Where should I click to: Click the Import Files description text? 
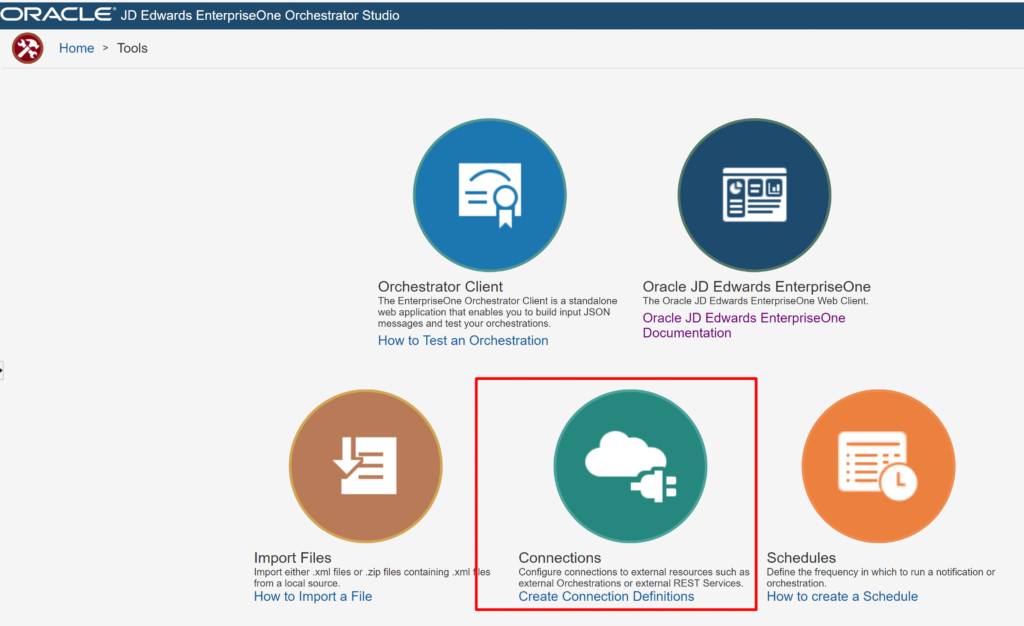[x=372, y=578]
